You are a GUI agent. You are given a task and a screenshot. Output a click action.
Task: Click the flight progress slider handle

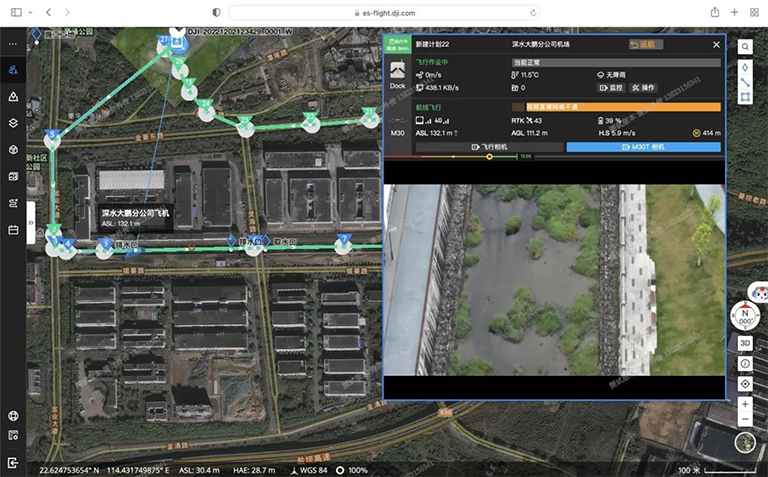(x=489, y=157)
